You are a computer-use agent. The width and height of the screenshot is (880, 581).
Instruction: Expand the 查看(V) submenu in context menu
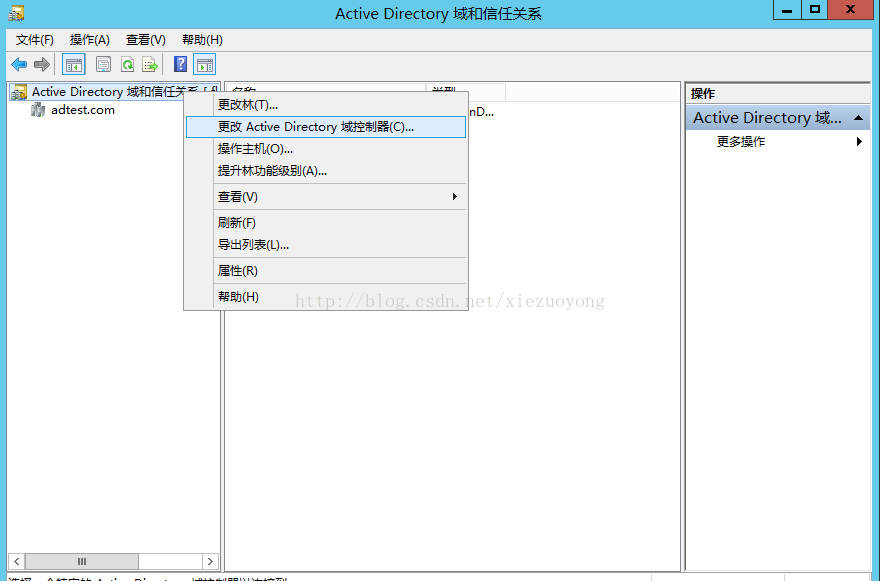[x=326, y=196]
